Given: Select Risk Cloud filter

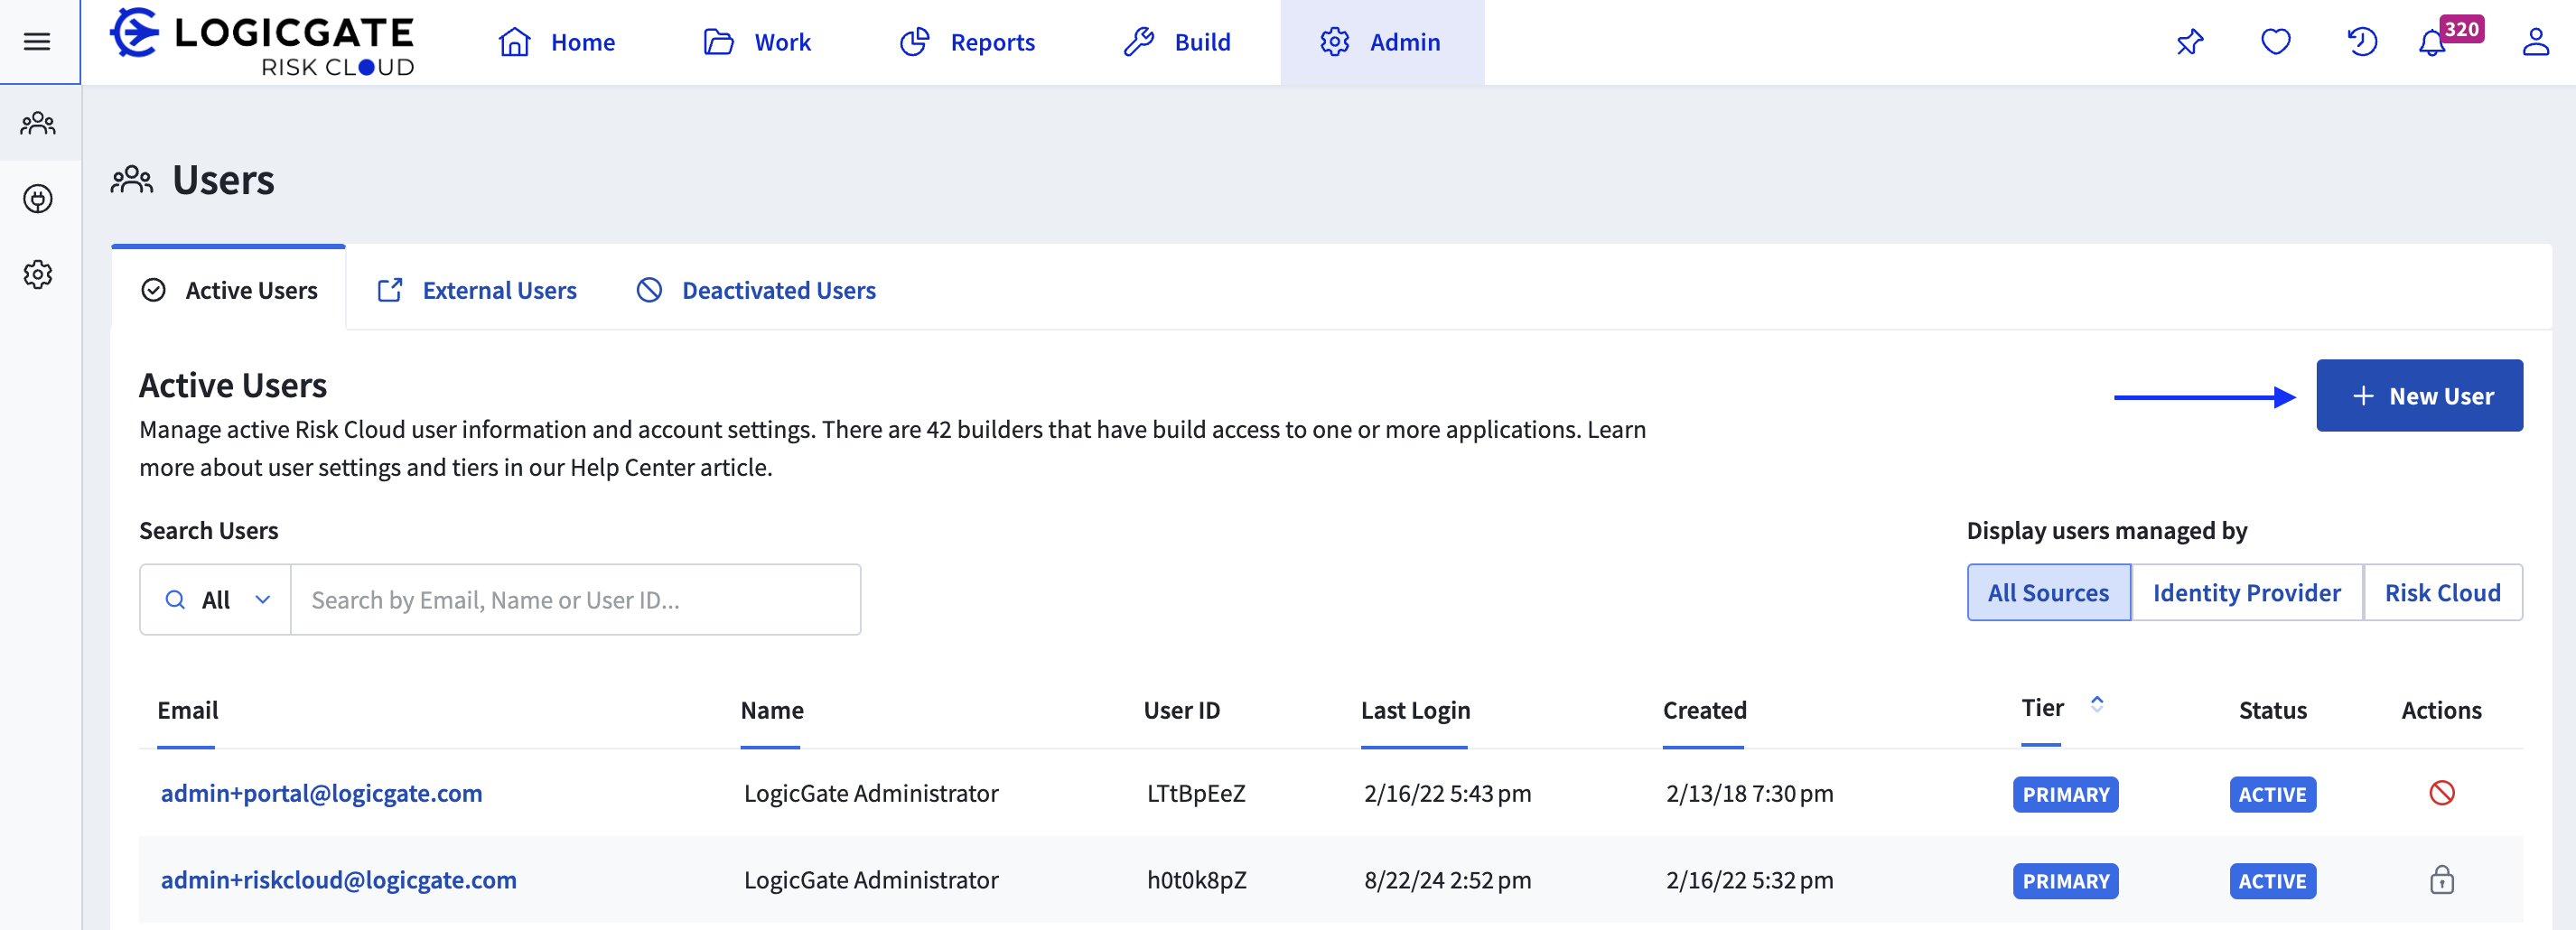Looking at the screenshot, I should (2442, 593).
